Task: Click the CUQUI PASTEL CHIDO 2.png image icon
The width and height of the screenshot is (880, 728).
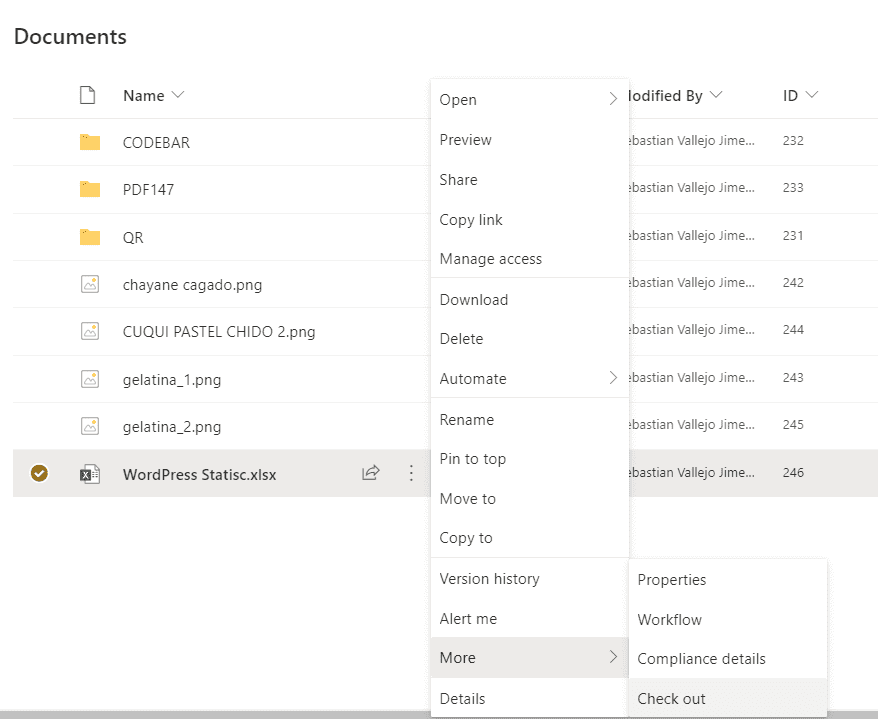Action: (x=90, y=331)
